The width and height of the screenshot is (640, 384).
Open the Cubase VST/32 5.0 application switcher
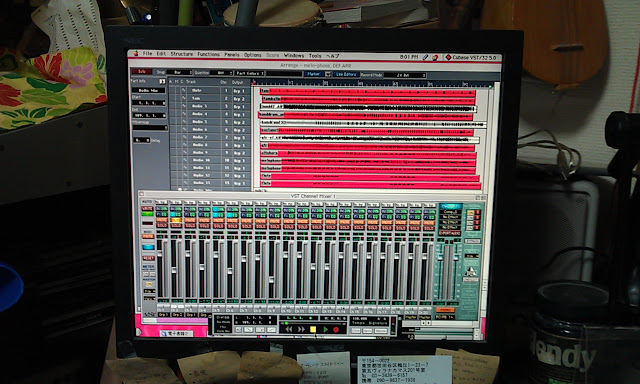471,58
